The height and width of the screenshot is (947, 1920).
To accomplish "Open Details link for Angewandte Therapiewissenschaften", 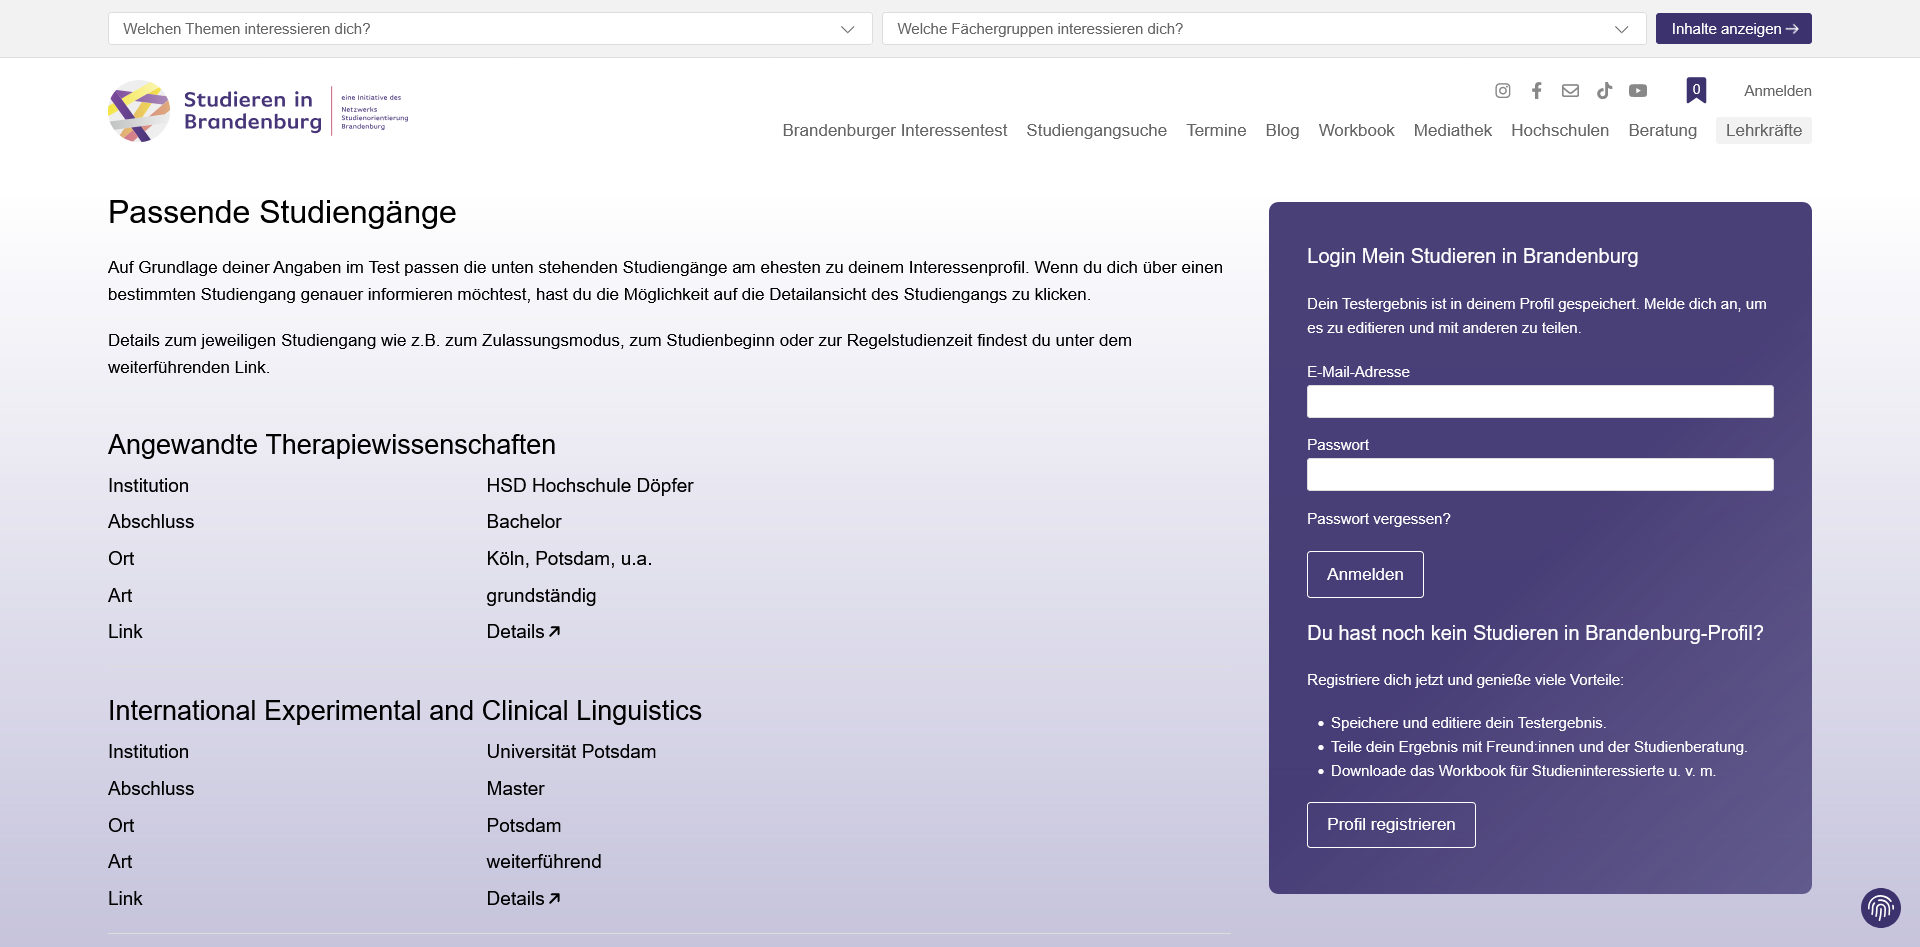I will (523, 632).
